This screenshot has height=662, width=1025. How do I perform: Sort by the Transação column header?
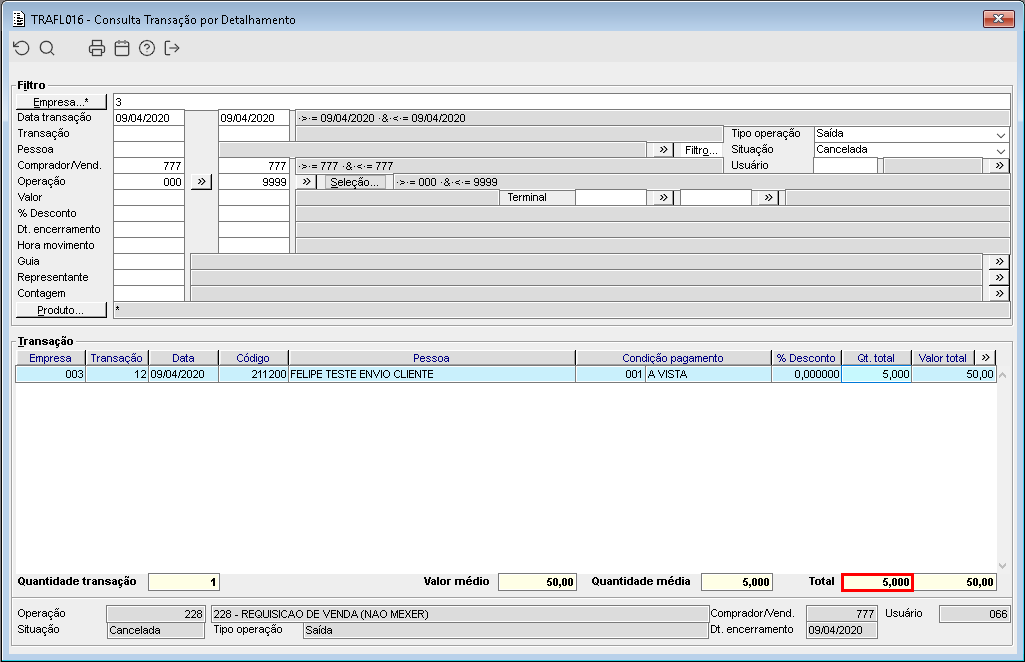pyautogui.click(x=116, y=358)
